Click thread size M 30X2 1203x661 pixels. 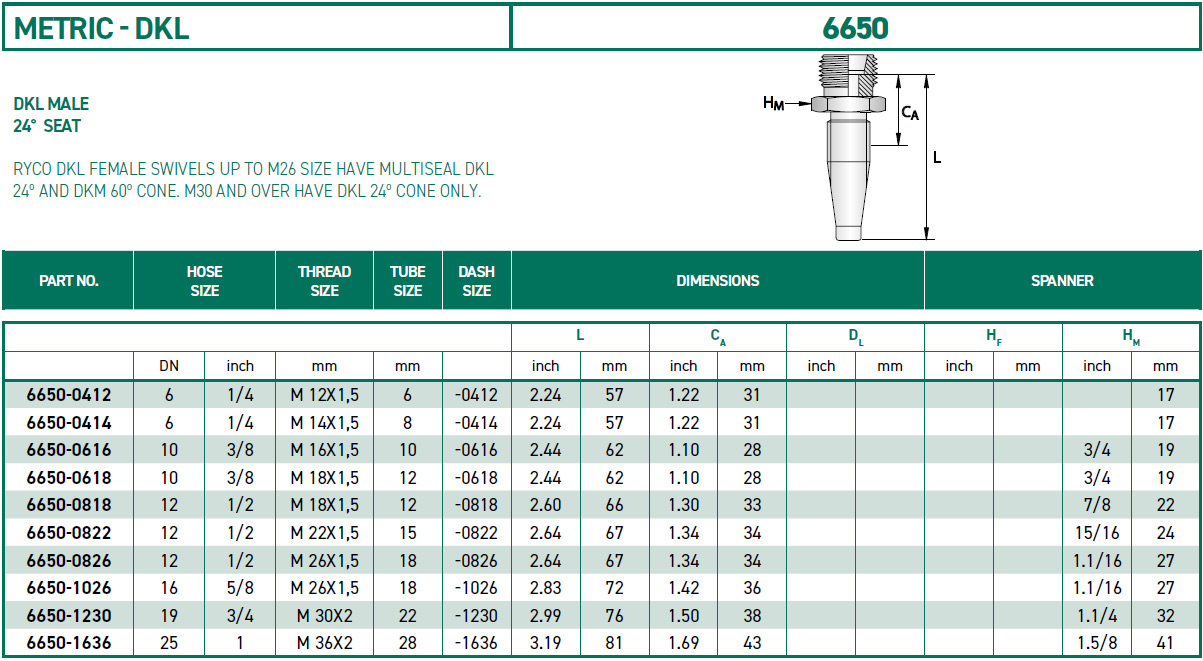point(324,615)
